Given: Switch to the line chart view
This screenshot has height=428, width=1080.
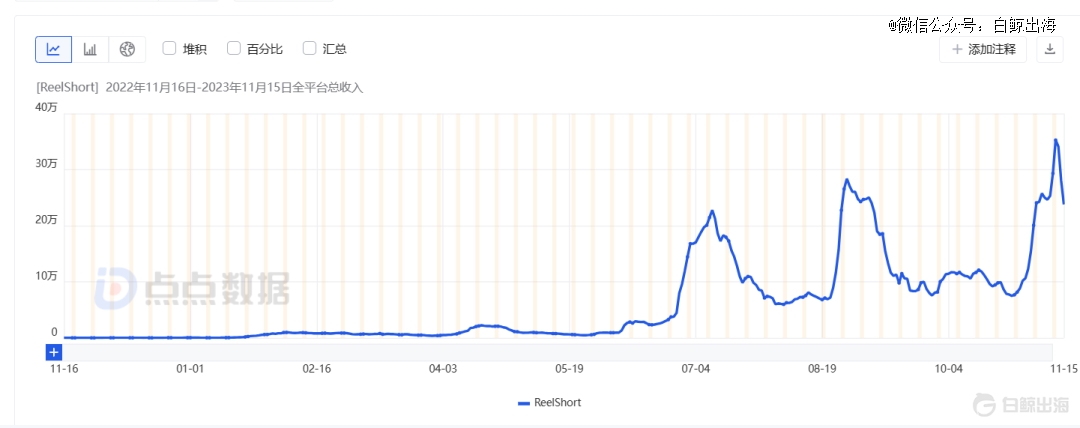Looking at the screenshot, I should point(53,49).
